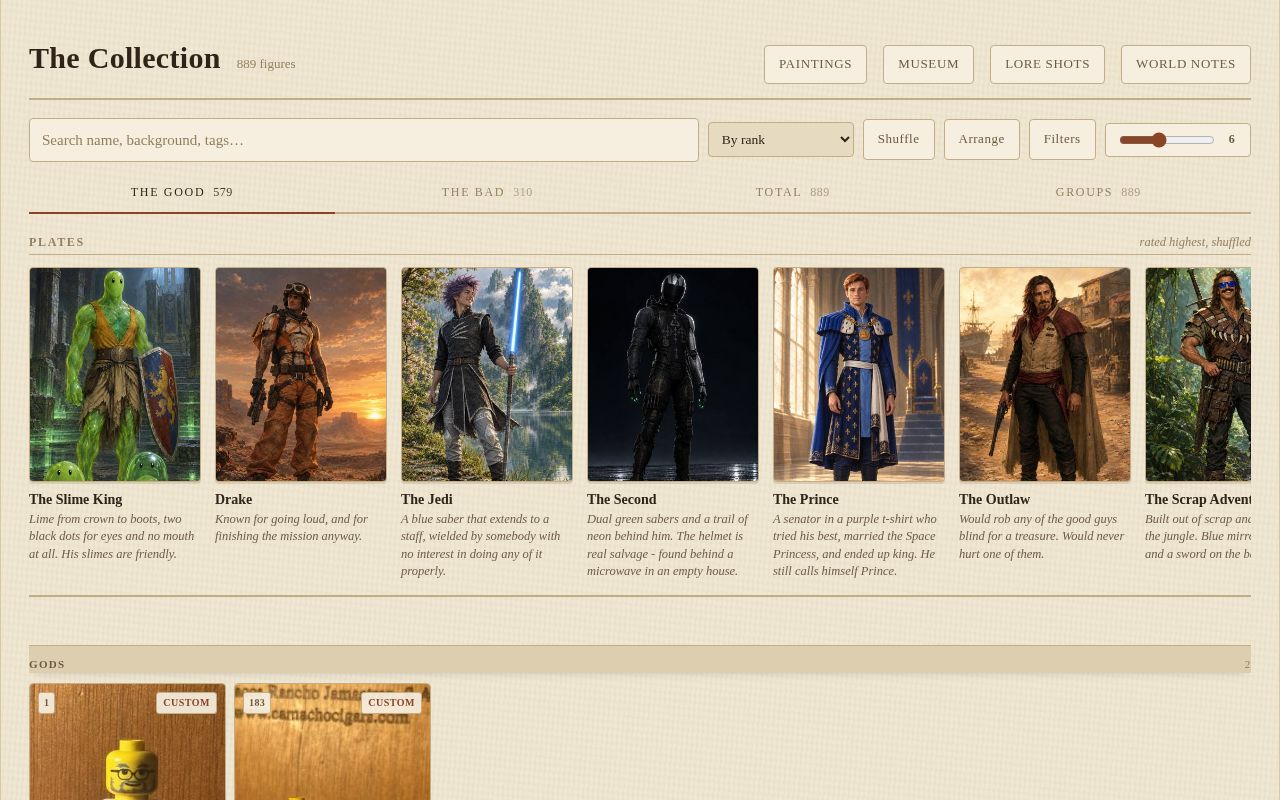Click the '889 figures' count text
This screenshot has height=800, width=1280.
click(x=266, y=64)
